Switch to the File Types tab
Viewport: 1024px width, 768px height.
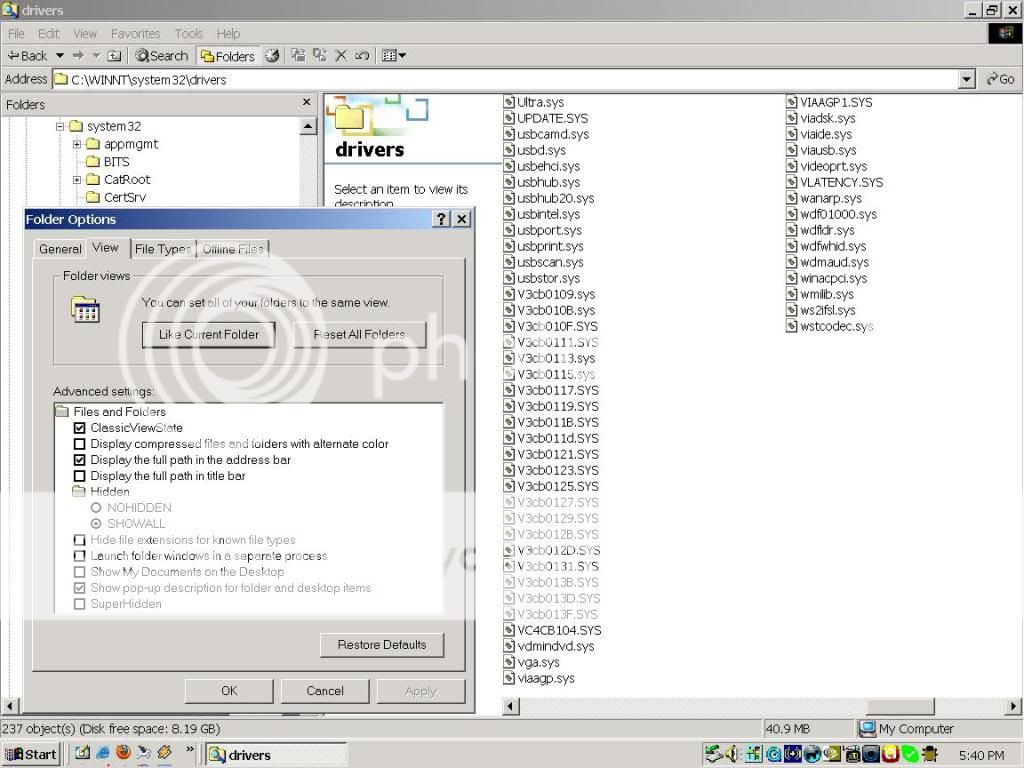click(162, 249)
